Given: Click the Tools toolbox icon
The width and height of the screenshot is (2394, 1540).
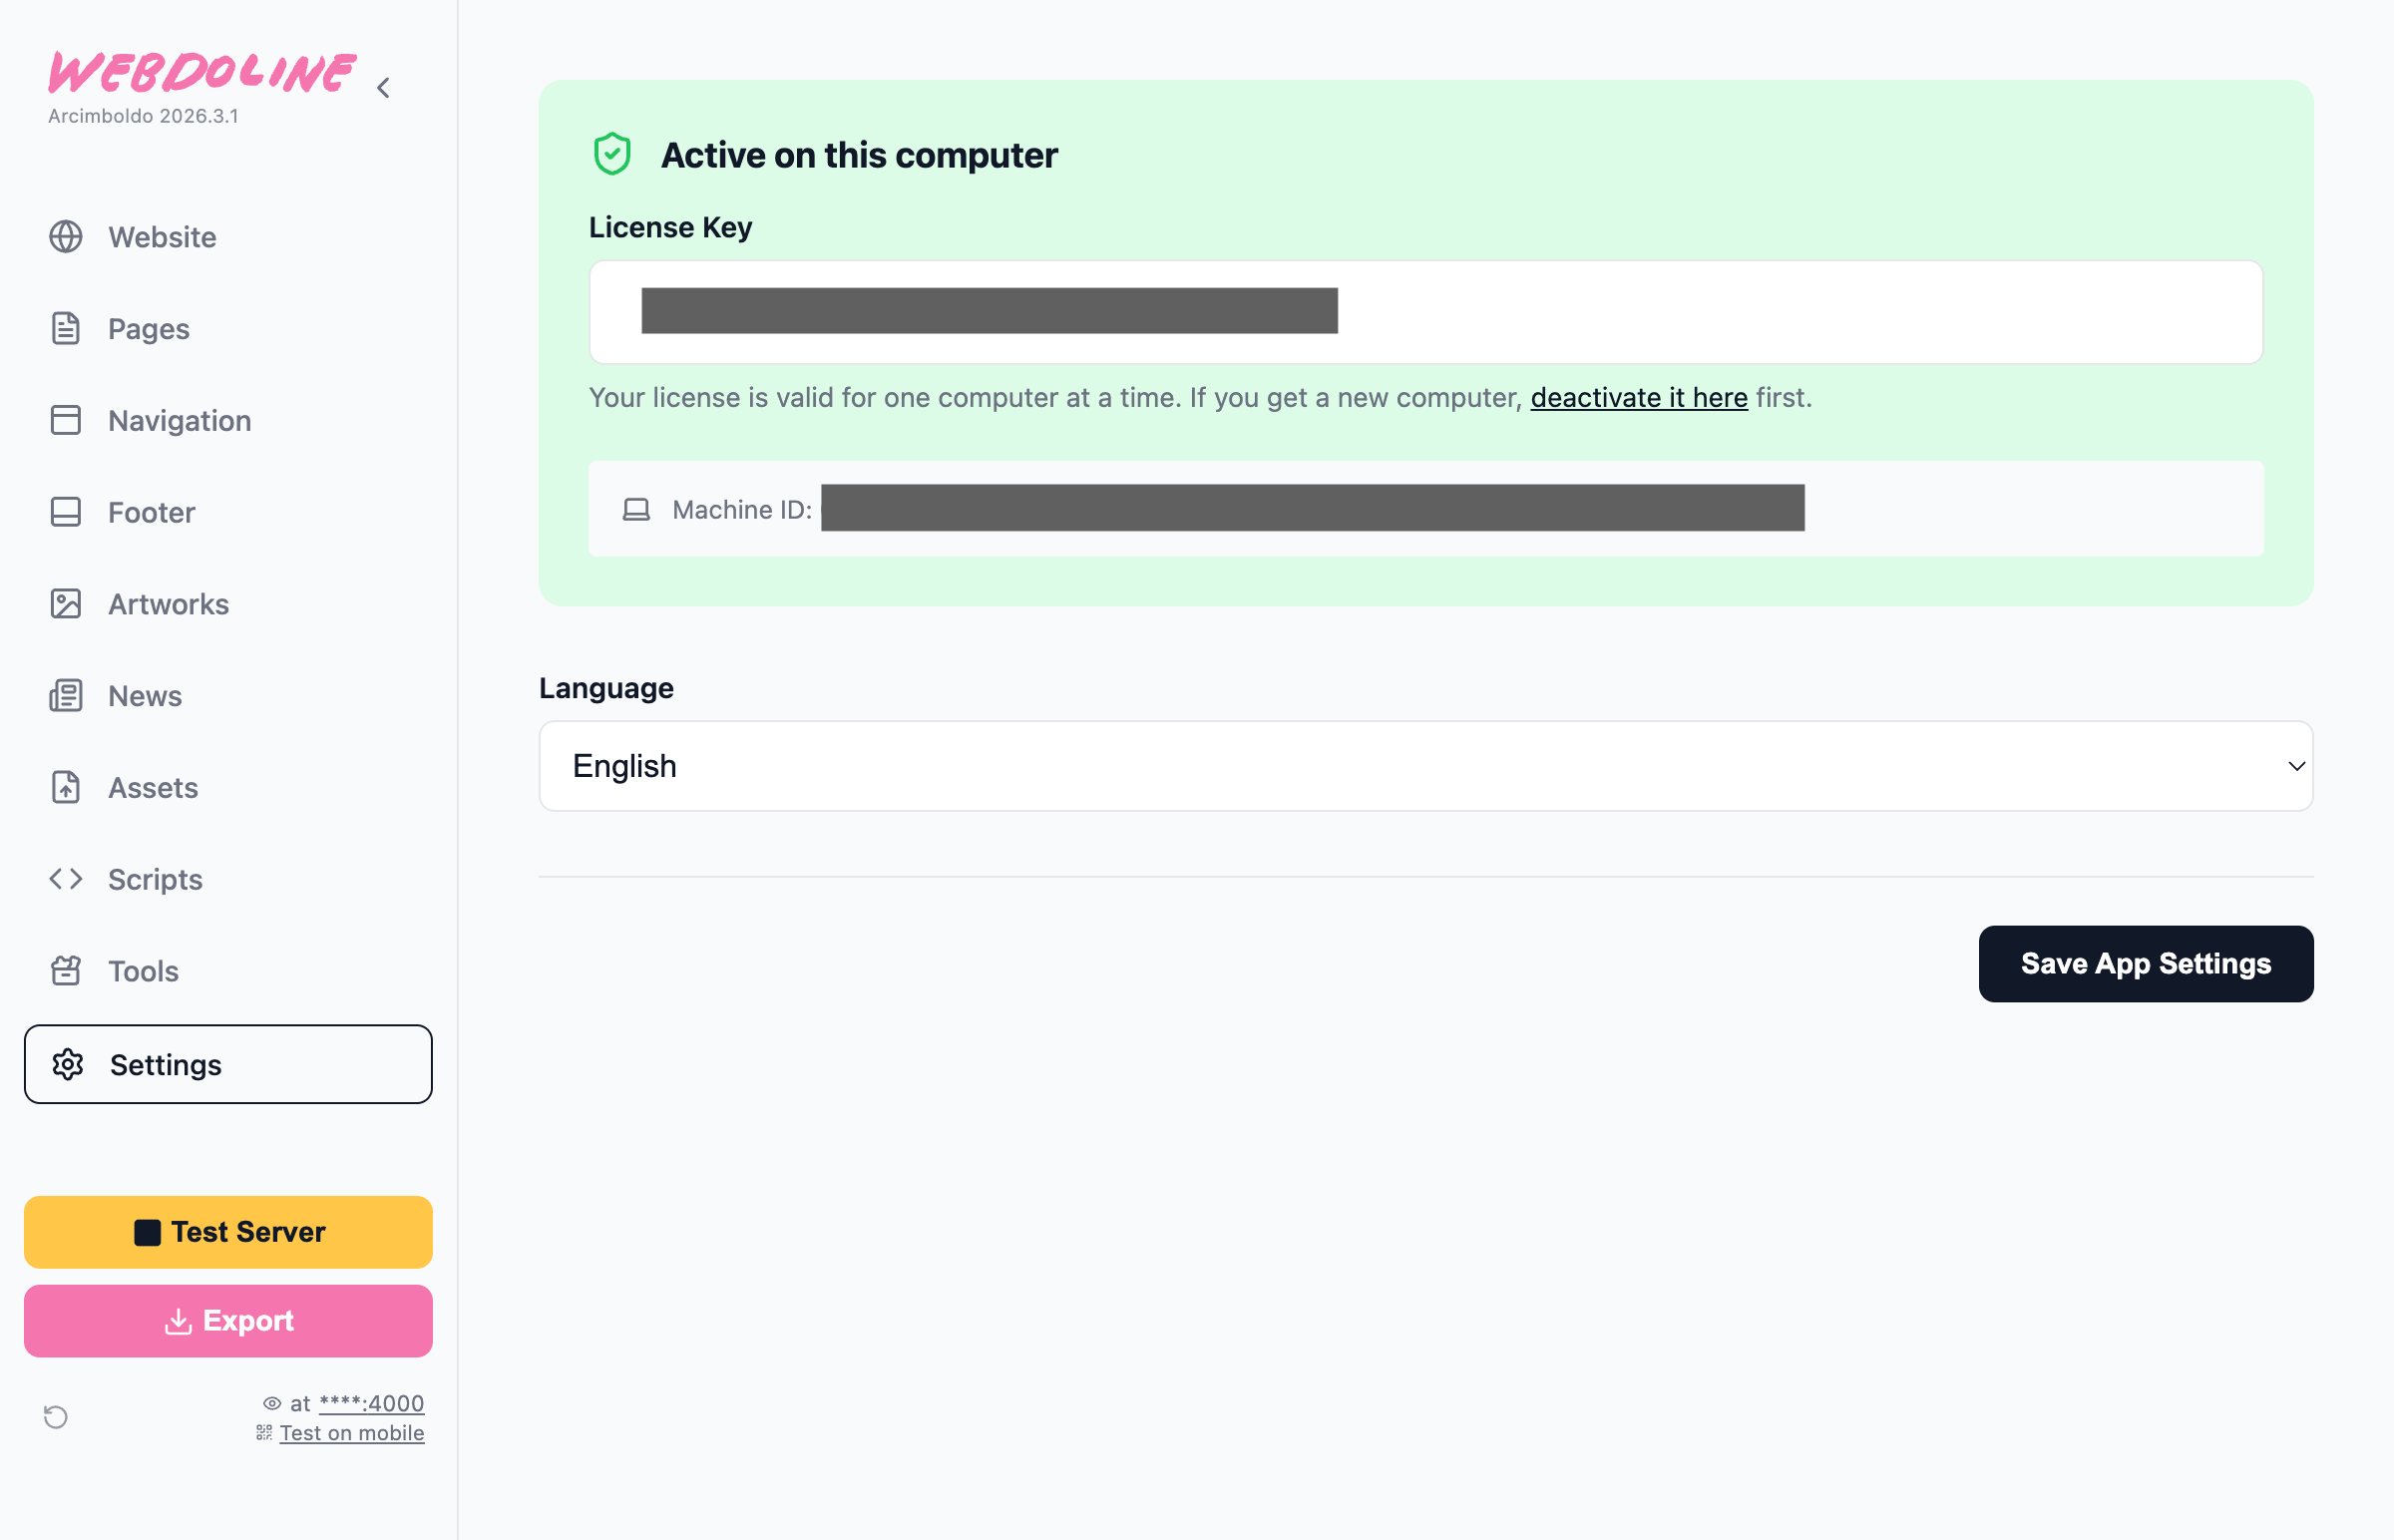Looking at the screenshot, I should pos(66,971).
